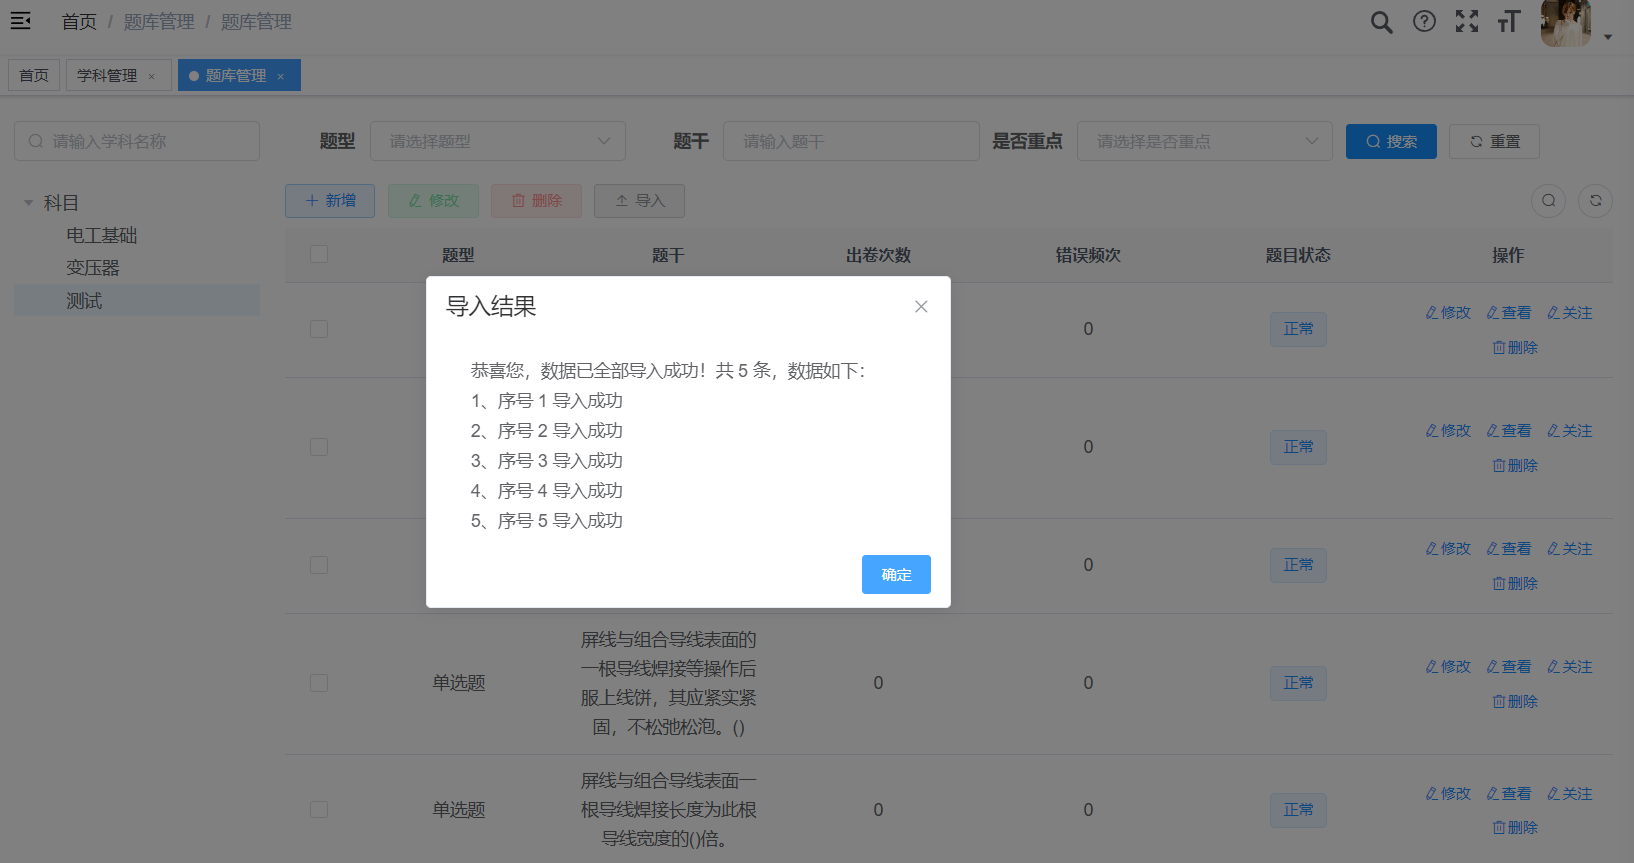Close the 导入结果 dialog with X
This screenshot has width=1634, height=863.
click(x=921, y=307)
